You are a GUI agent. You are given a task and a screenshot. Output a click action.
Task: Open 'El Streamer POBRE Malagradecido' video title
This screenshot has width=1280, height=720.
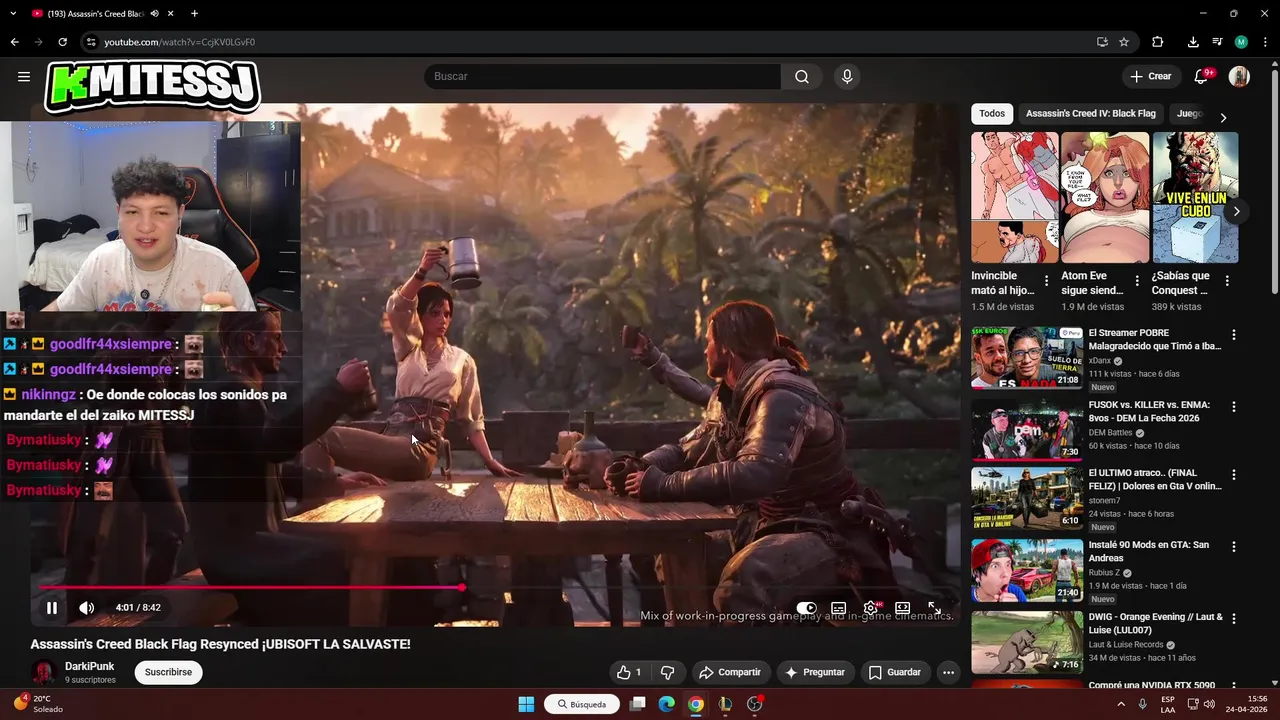1154,339
